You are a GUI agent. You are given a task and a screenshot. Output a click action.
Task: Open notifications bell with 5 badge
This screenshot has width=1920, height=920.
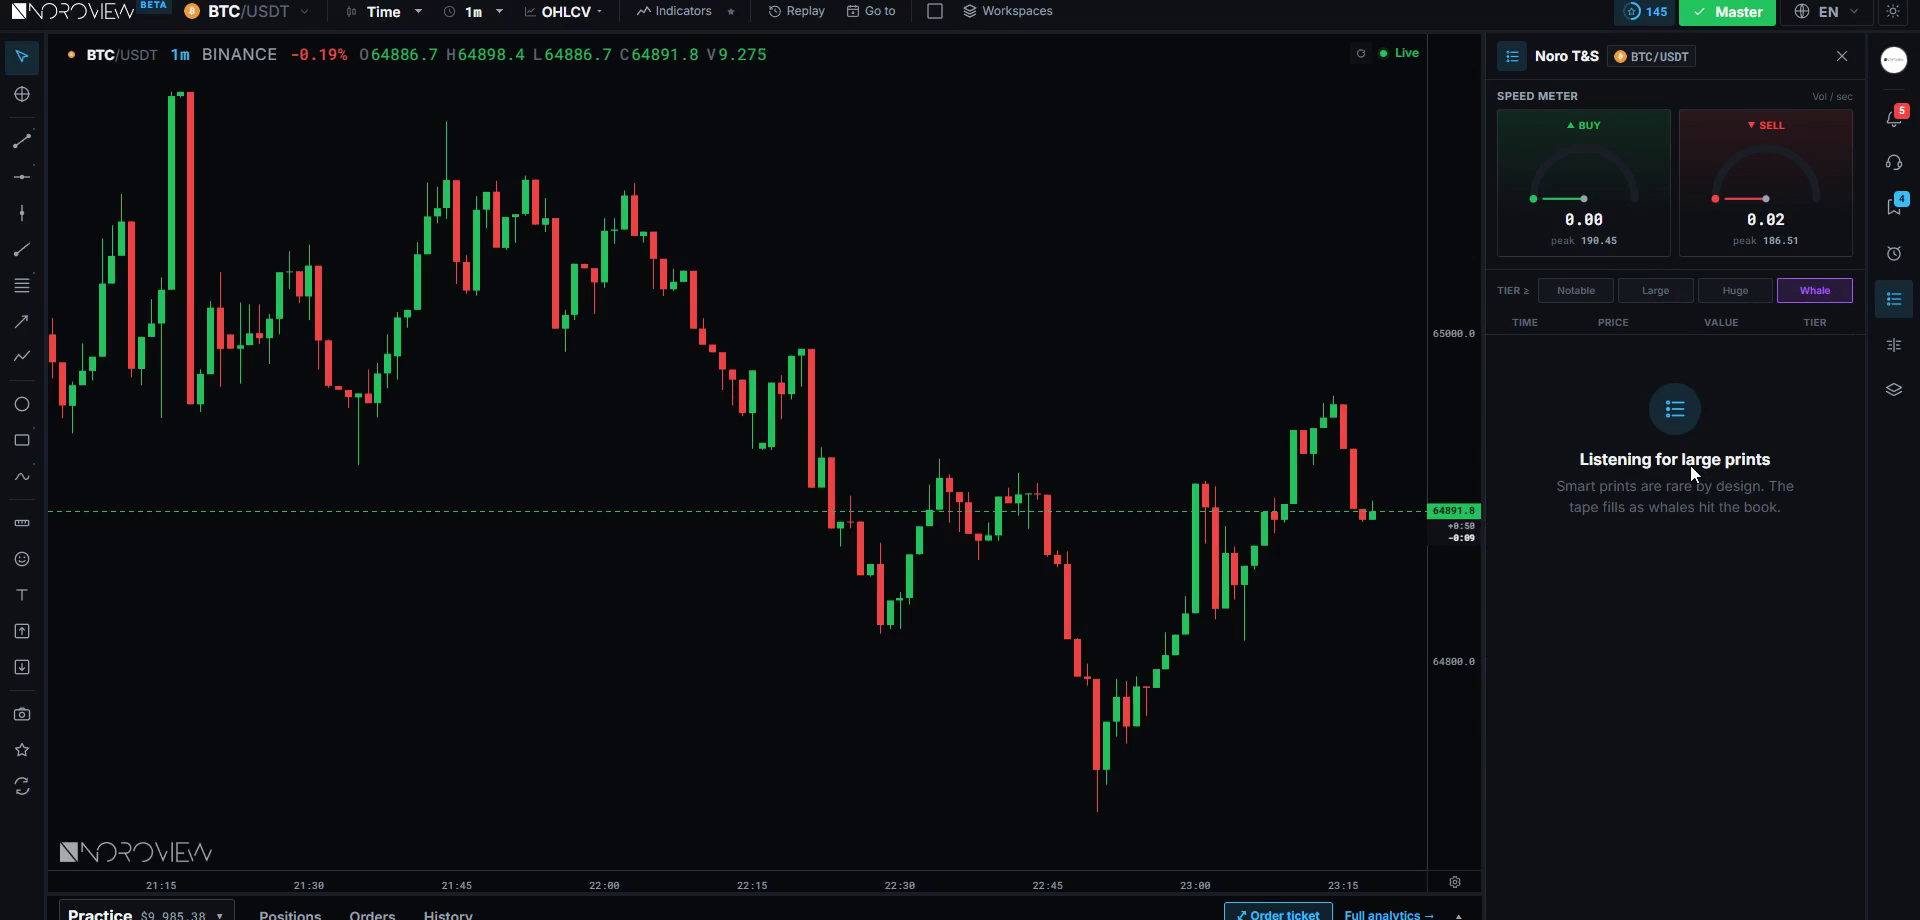click(x=1894, y=117)
